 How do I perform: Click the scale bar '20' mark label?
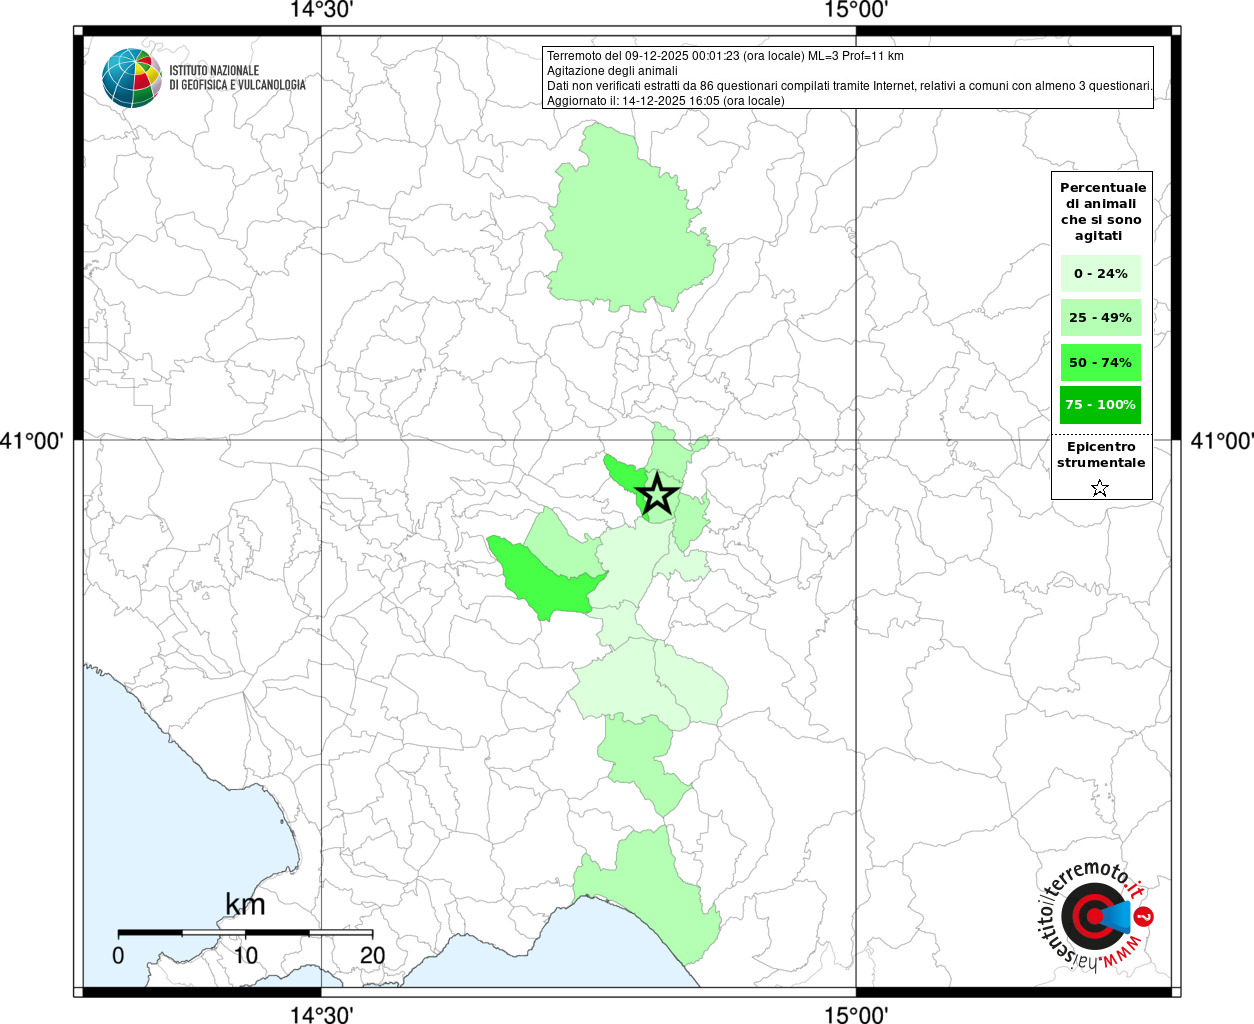click(x=372, y=955)
